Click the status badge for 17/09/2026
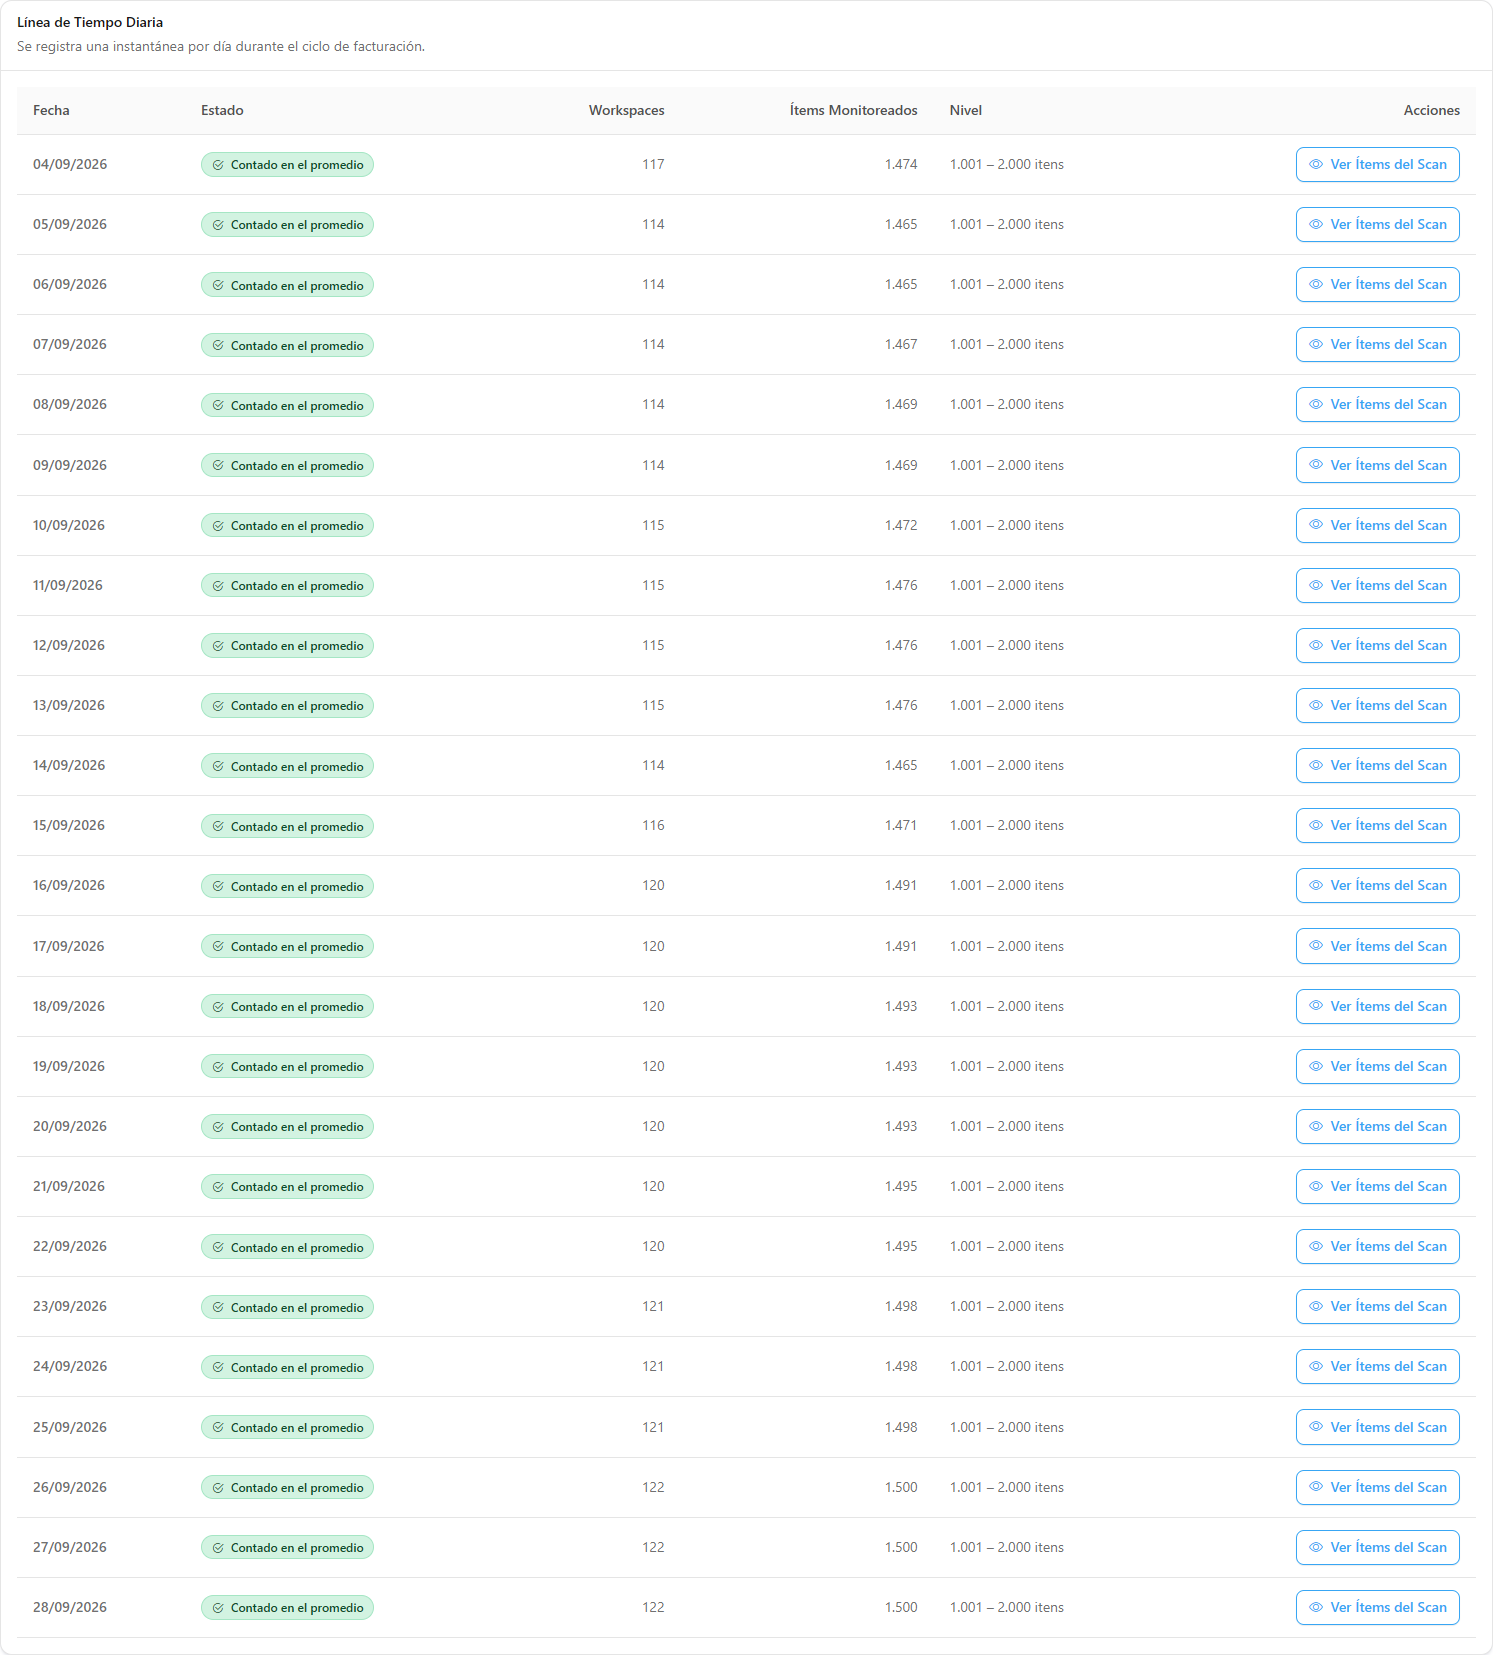Viewport: 1493px width, 1655px height. (287, 946)
